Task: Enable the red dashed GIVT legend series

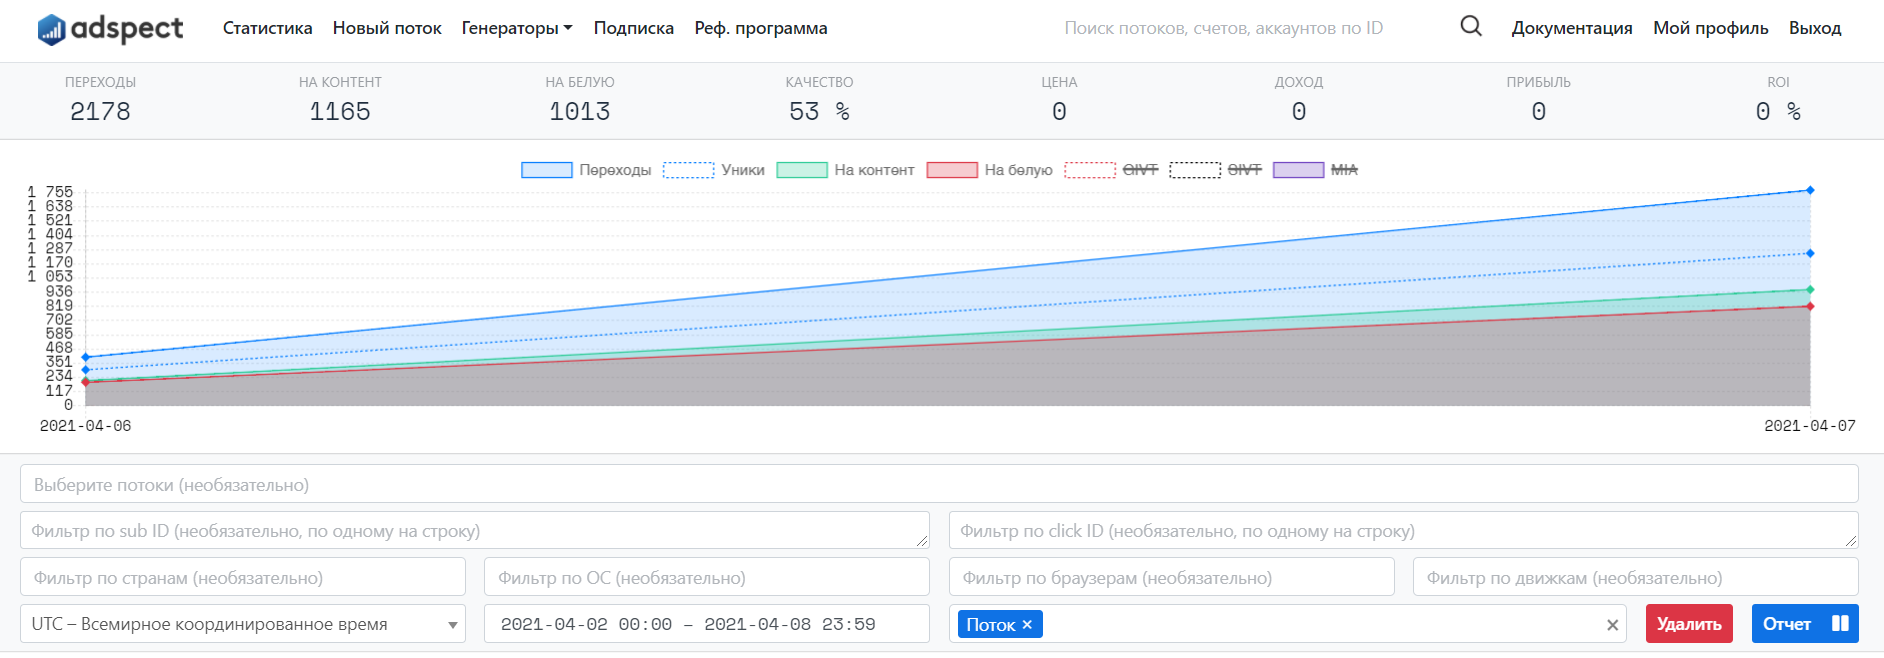Action: pos(1111,170)
